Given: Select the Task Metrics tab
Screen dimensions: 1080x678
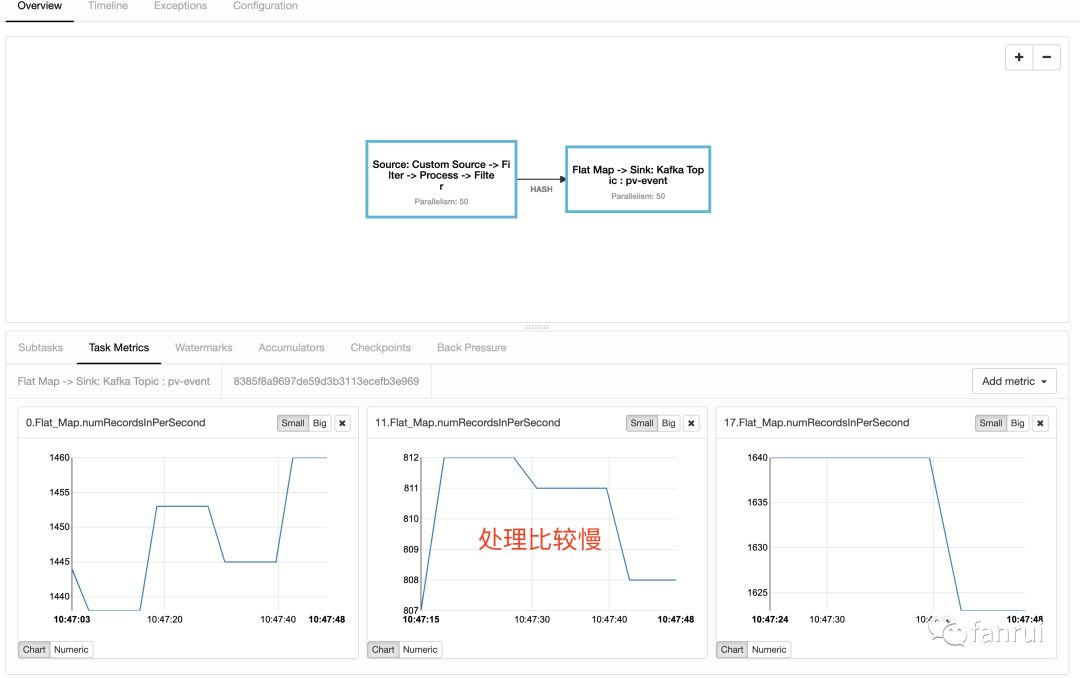Looking at the screenshot, I should click(118, 347).
